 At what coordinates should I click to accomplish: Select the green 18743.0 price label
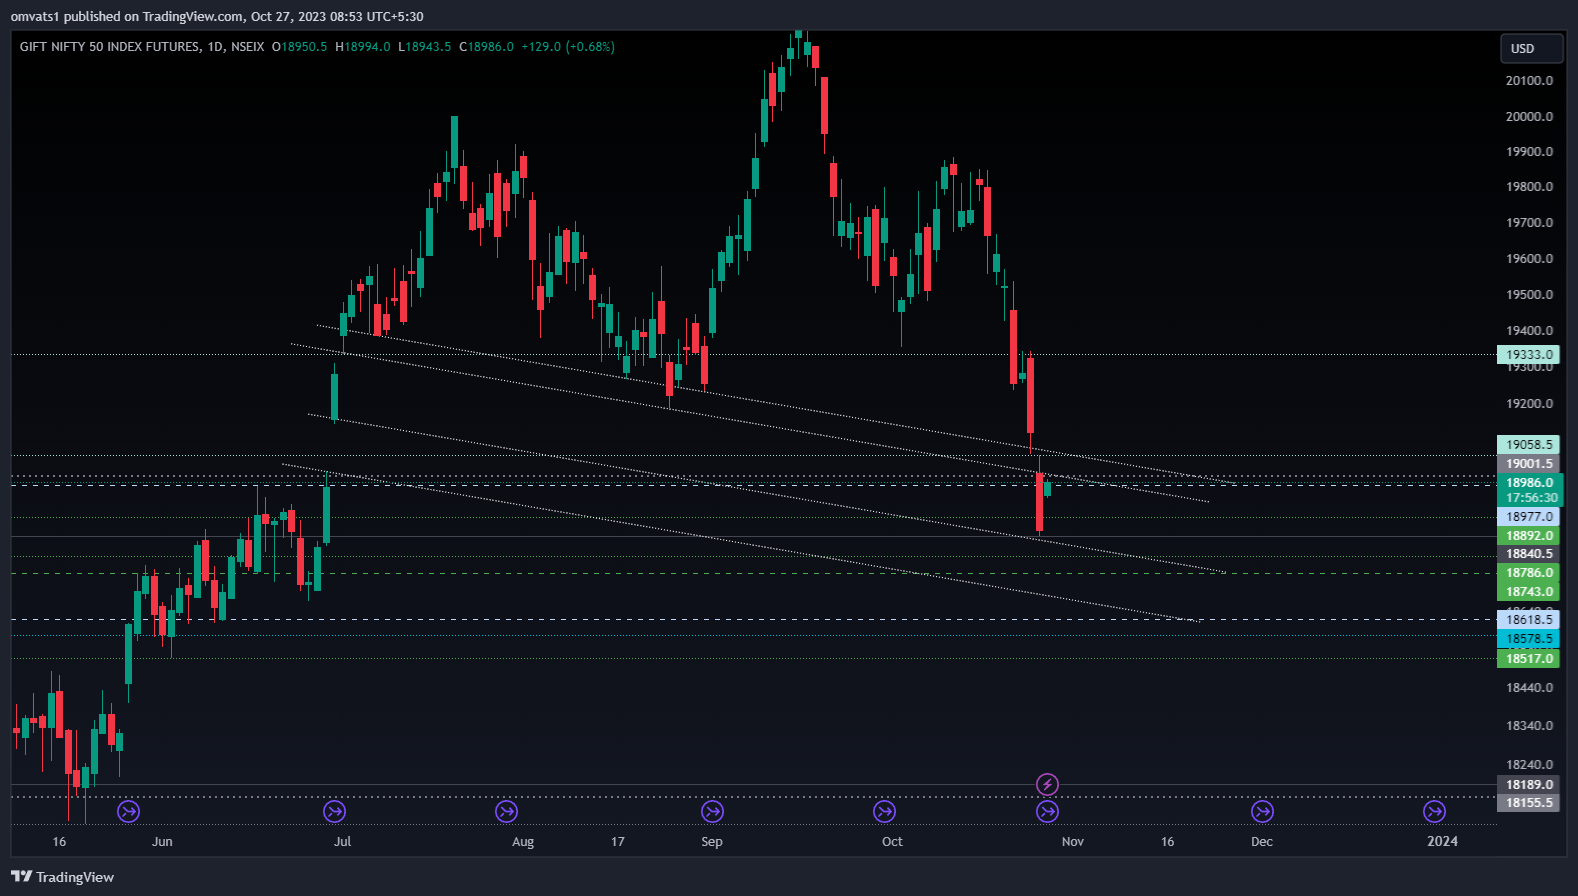1529,591
